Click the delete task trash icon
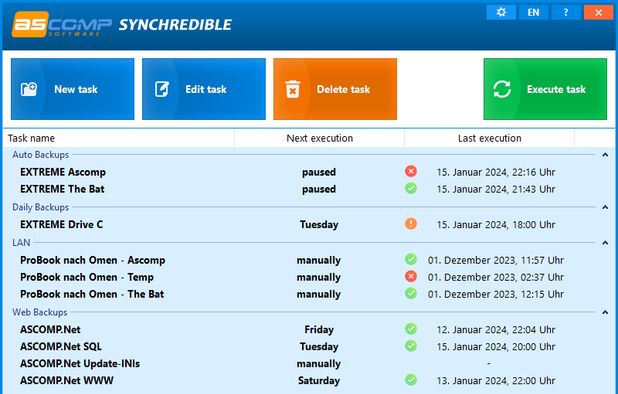 coord(293,89)
